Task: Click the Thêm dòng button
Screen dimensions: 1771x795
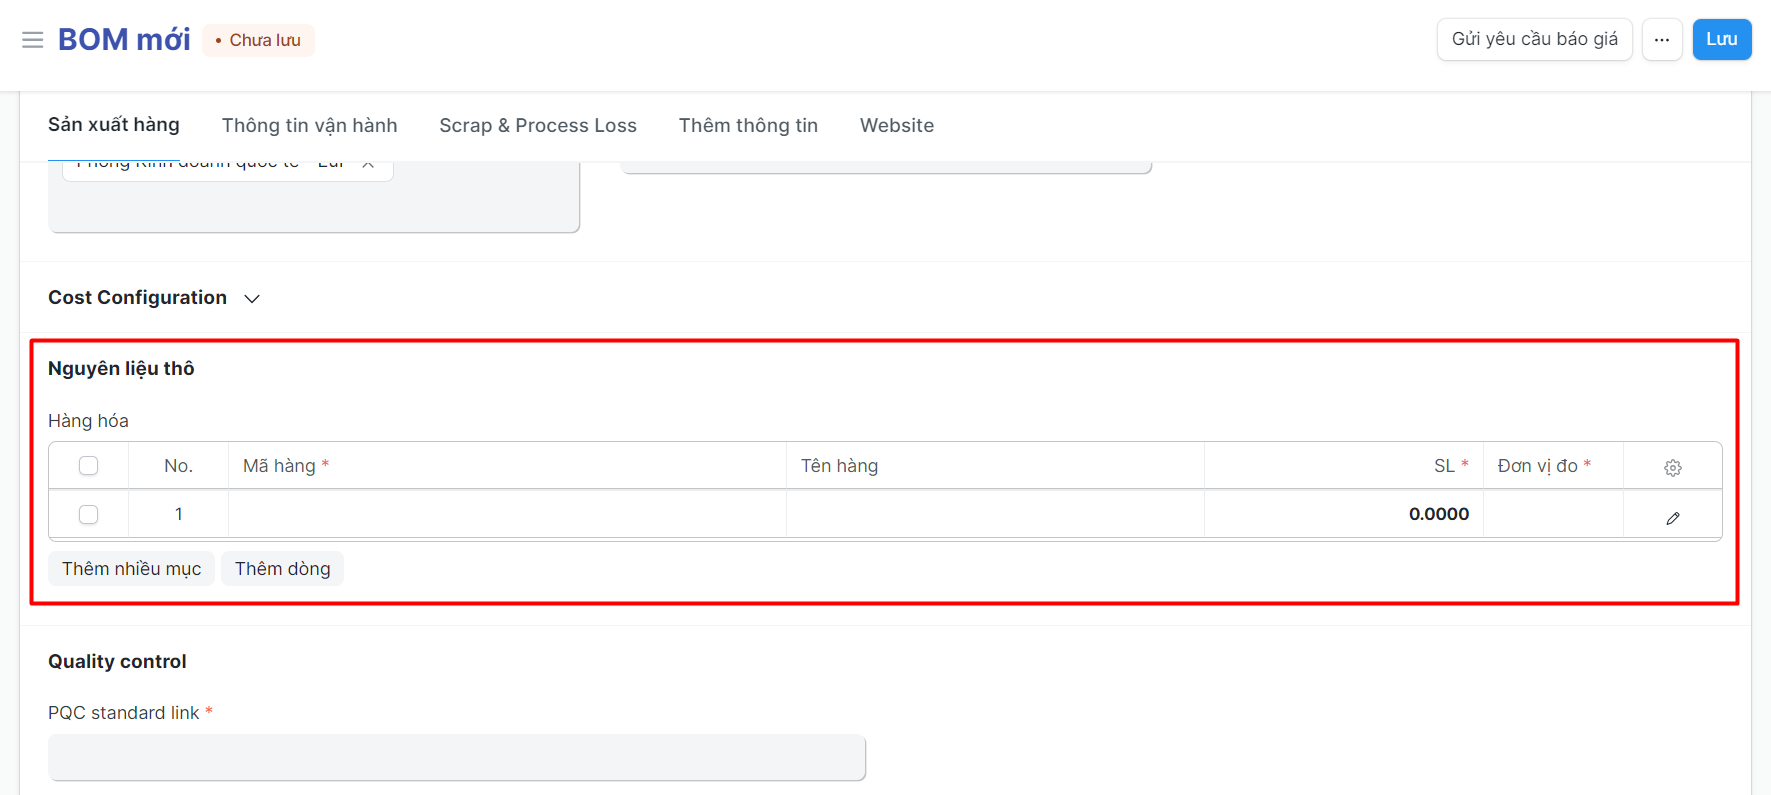Action: tap(282, 569)
